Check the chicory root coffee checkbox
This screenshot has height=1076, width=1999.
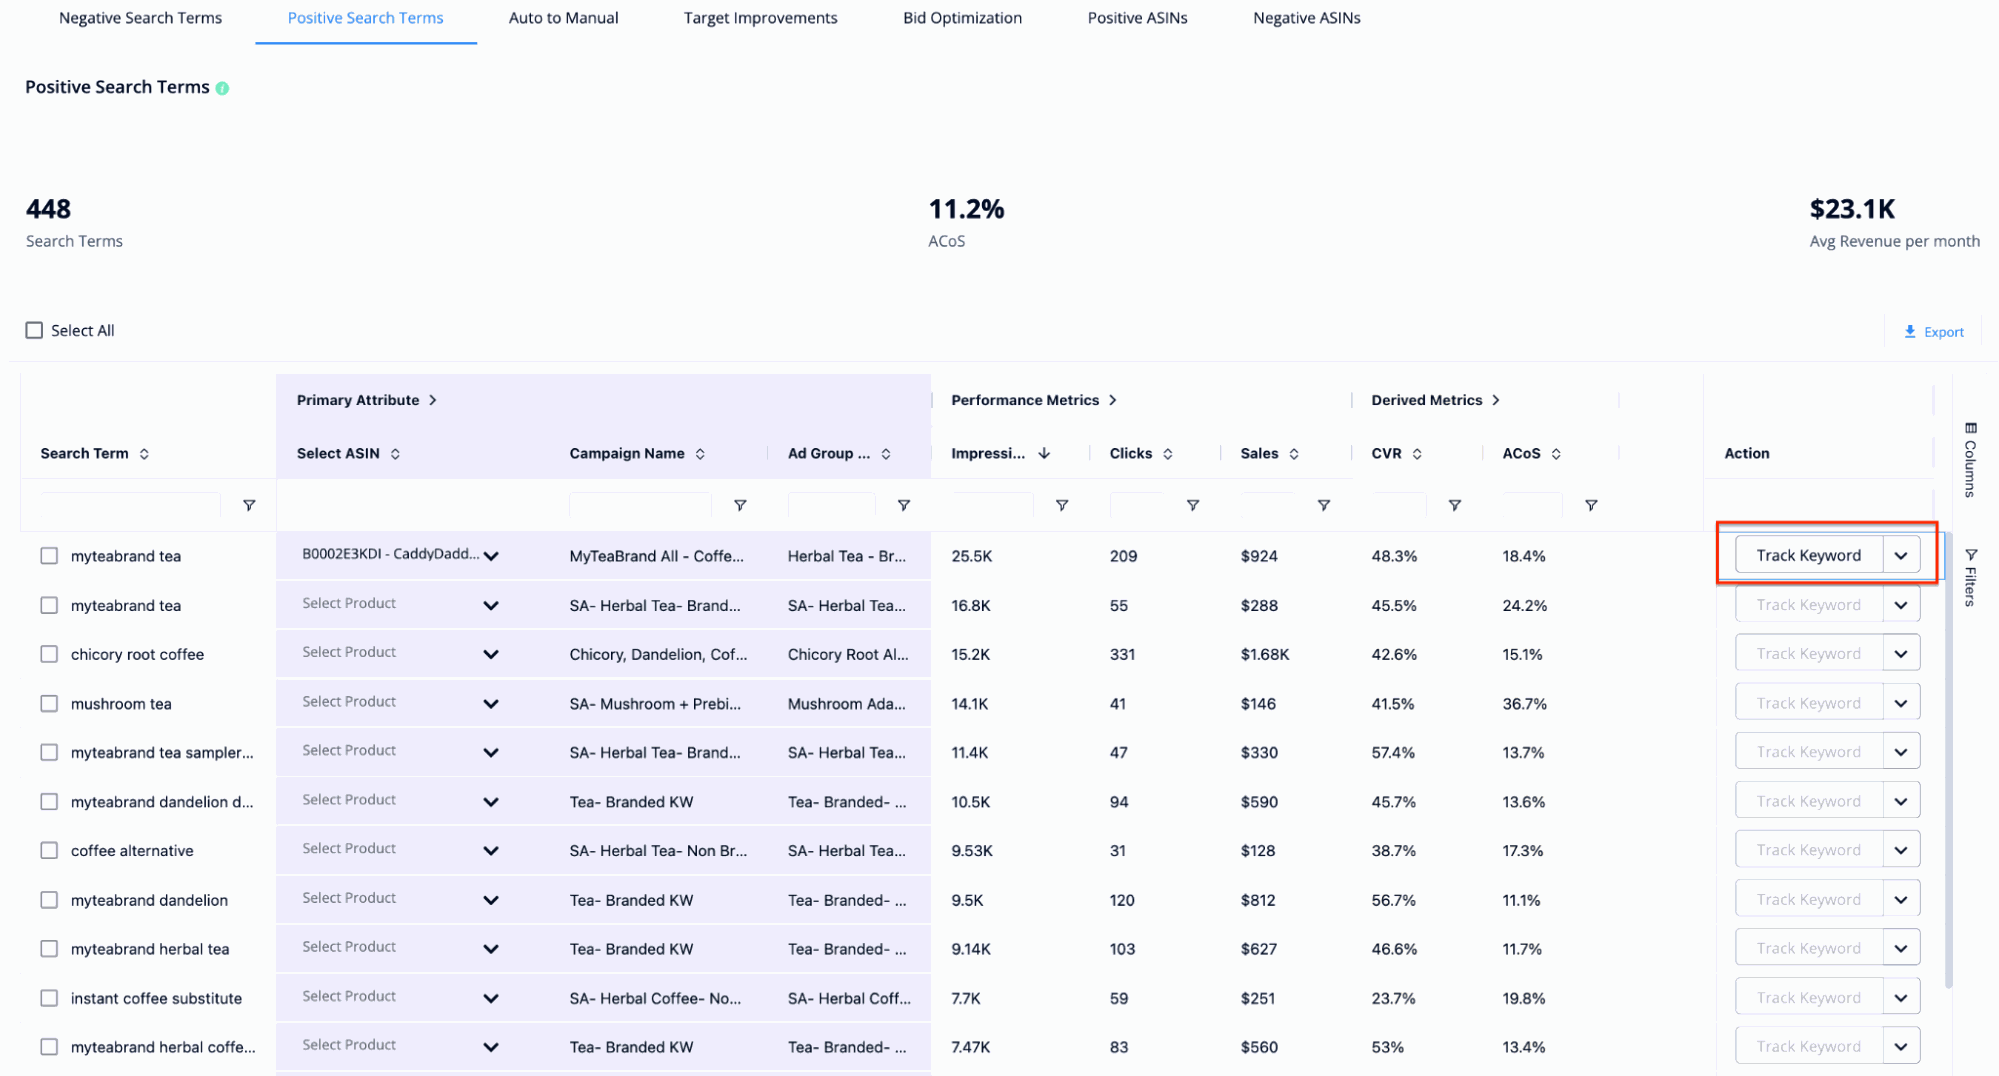(49, 654)
